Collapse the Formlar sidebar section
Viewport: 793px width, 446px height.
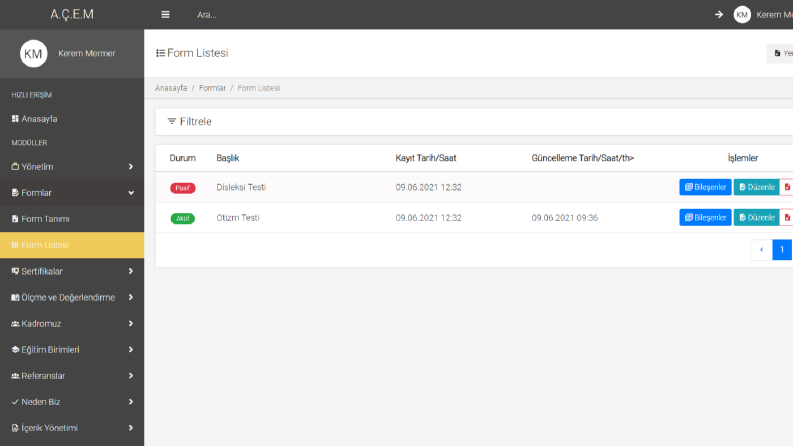(x=72, y=193)
